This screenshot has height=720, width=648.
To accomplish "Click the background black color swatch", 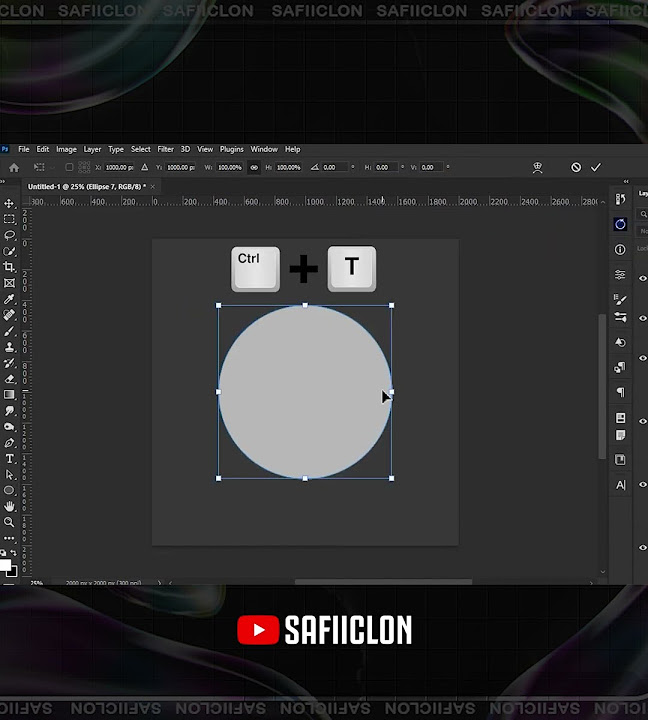I will 14,572.
